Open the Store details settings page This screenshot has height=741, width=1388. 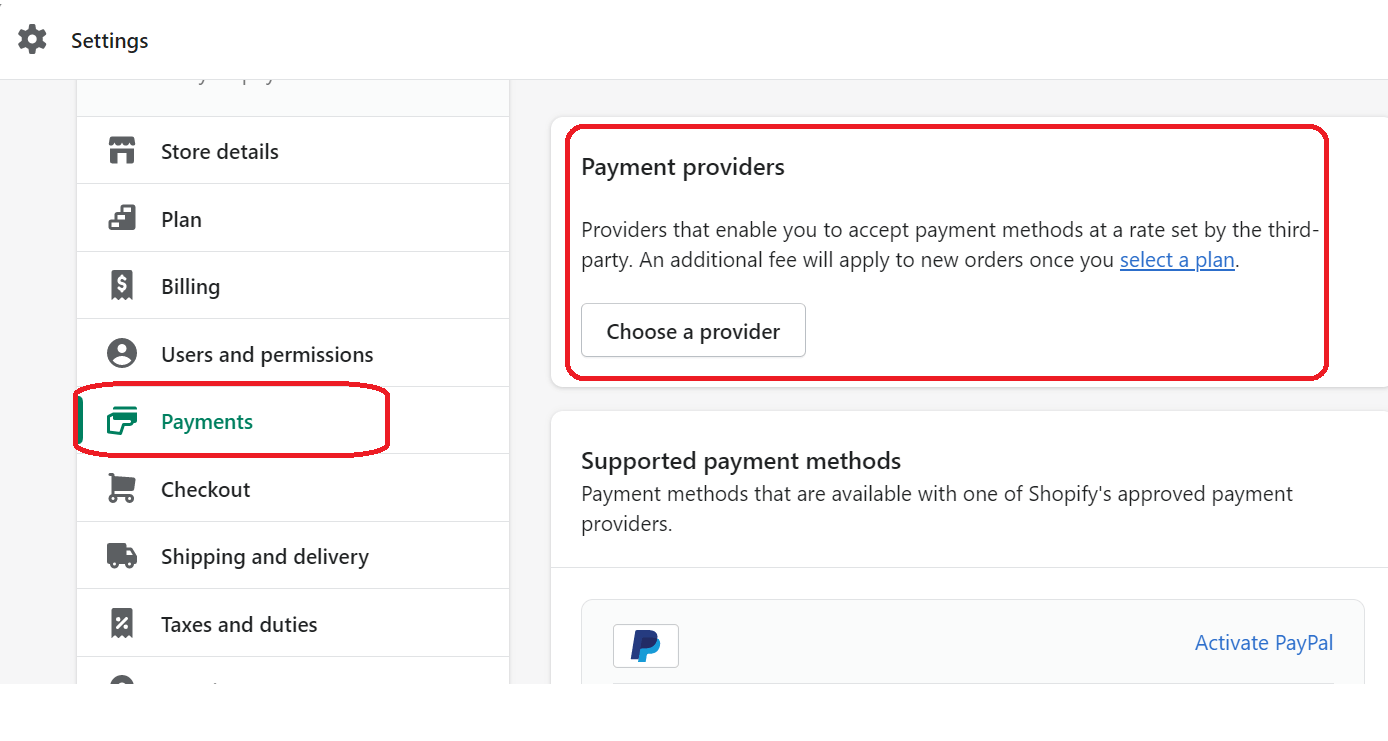pos(220,150)
